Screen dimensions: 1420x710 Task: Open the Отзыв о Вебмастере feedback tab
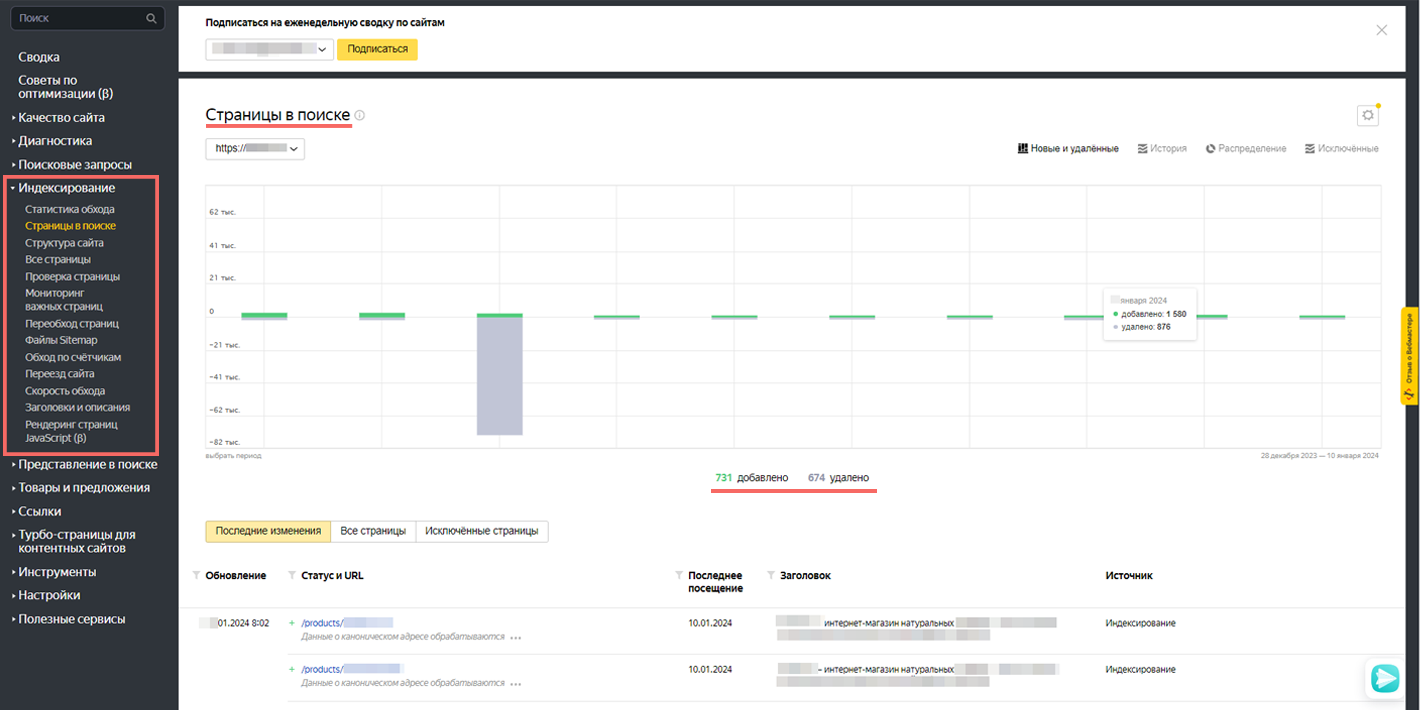(1410, 356)
